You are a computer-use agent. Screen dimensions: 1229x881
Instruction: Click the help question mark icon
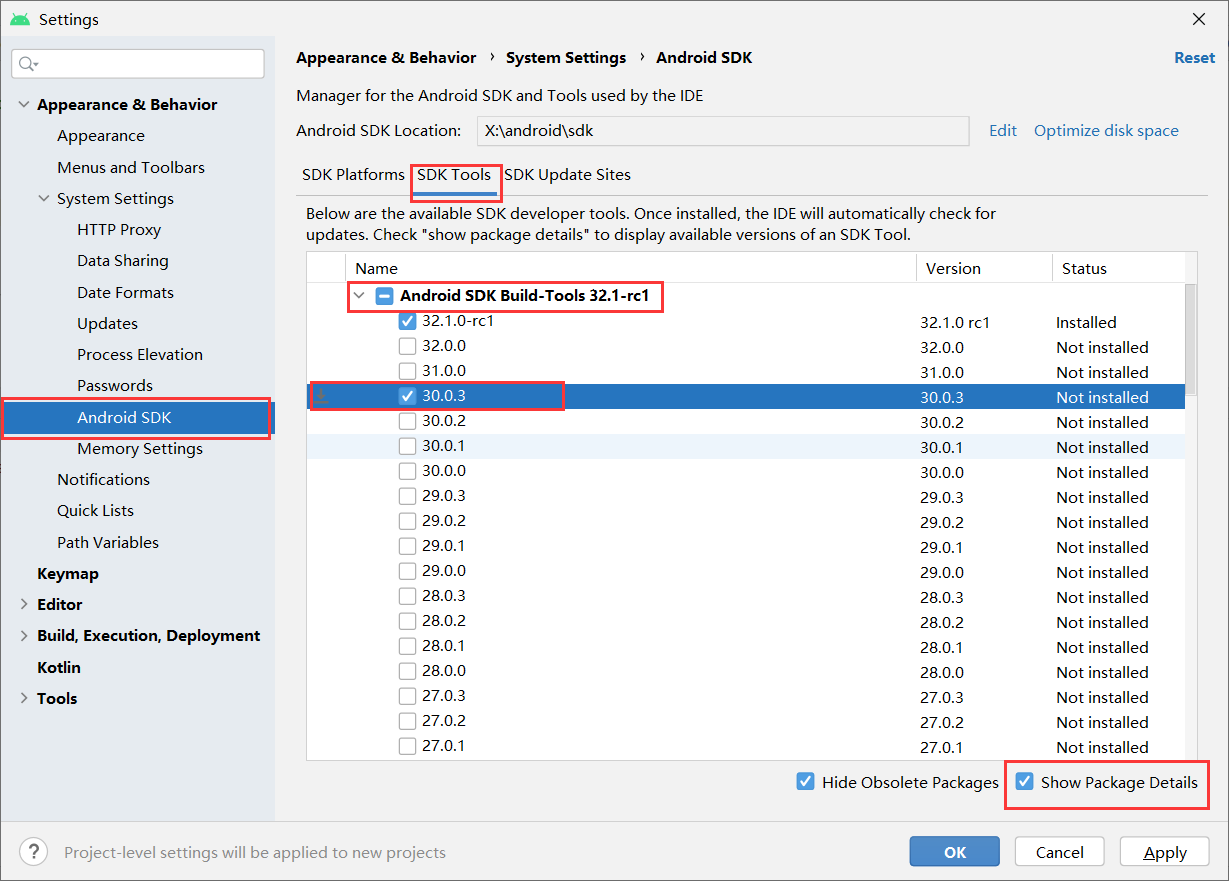coord(33,852)
